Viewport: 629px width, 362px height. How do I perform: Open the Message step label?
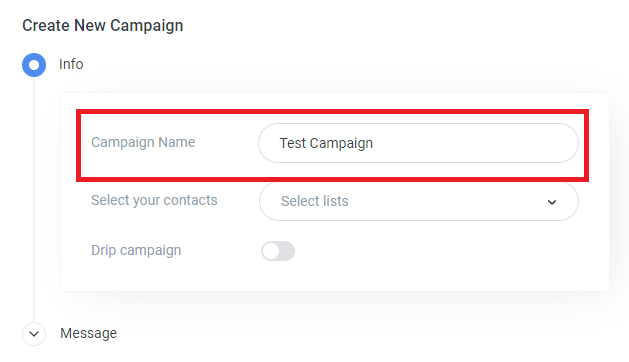click(89, 333)
